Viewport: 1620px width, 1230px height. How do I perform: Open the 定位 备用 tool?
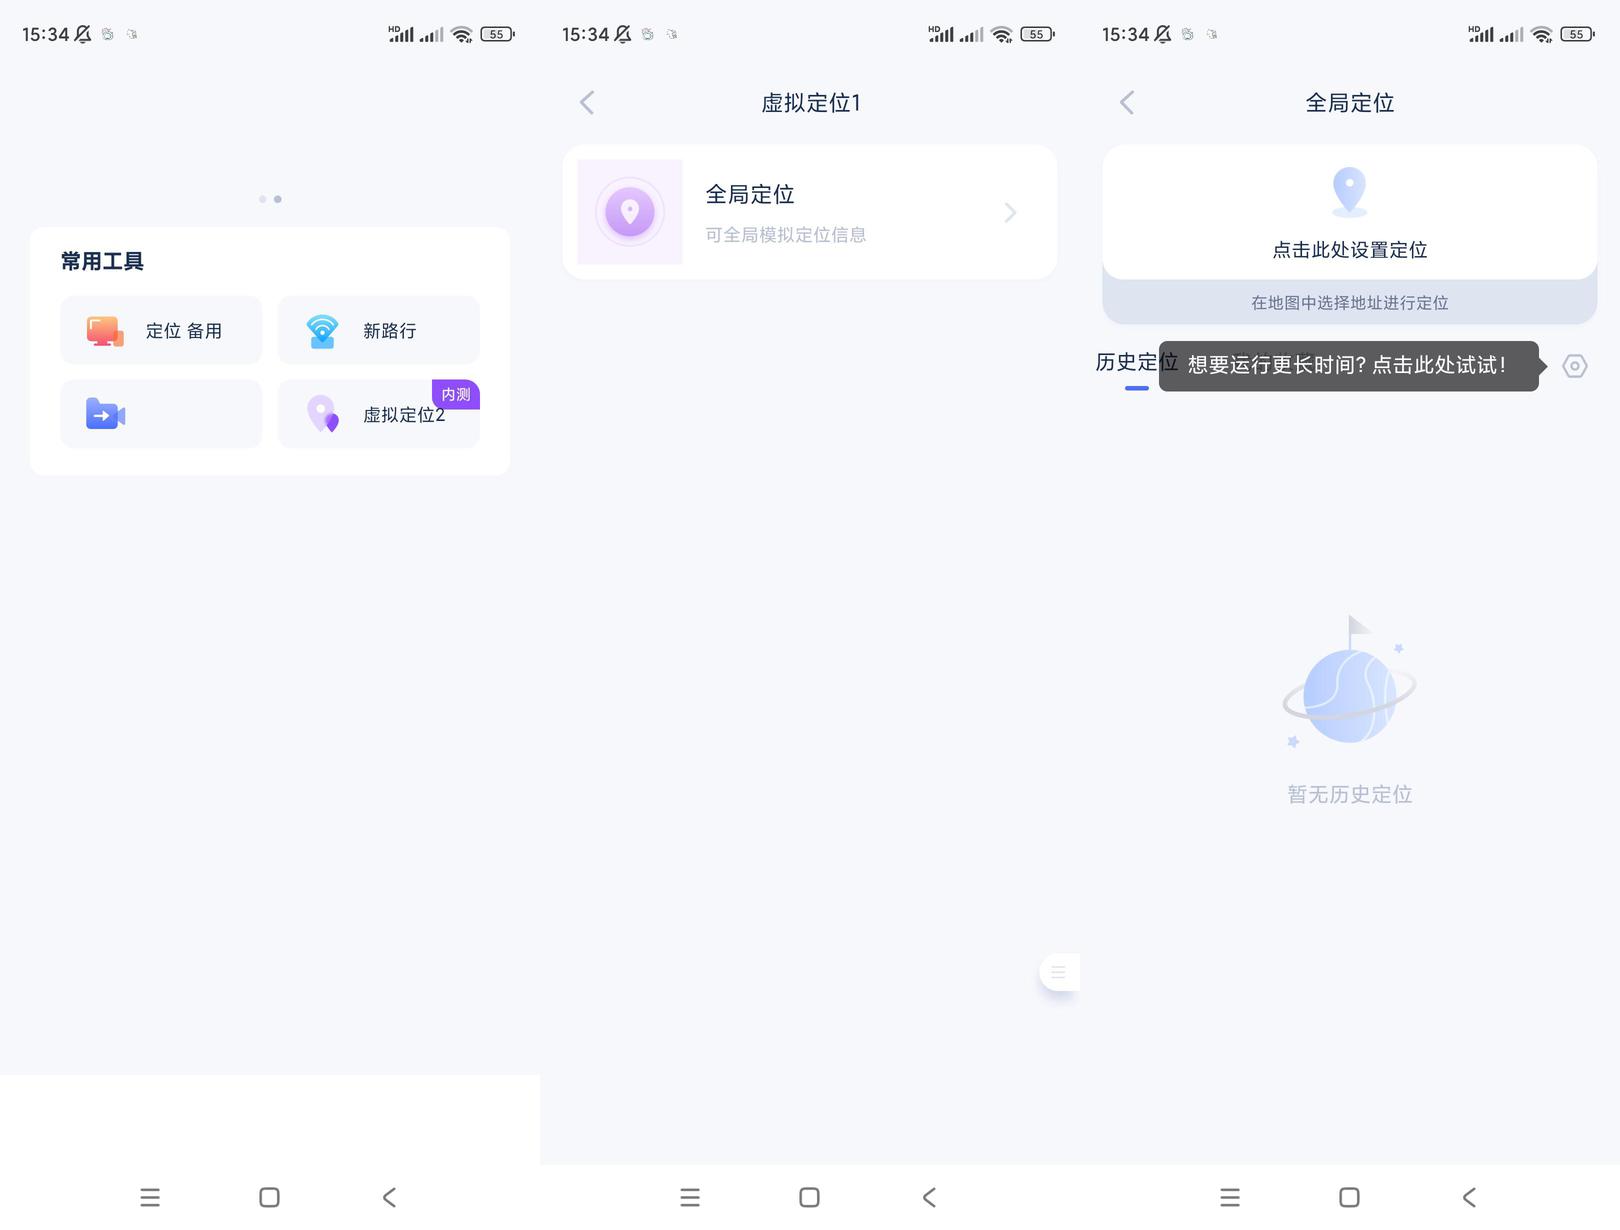pyautogui.click(x=161, y=330)
